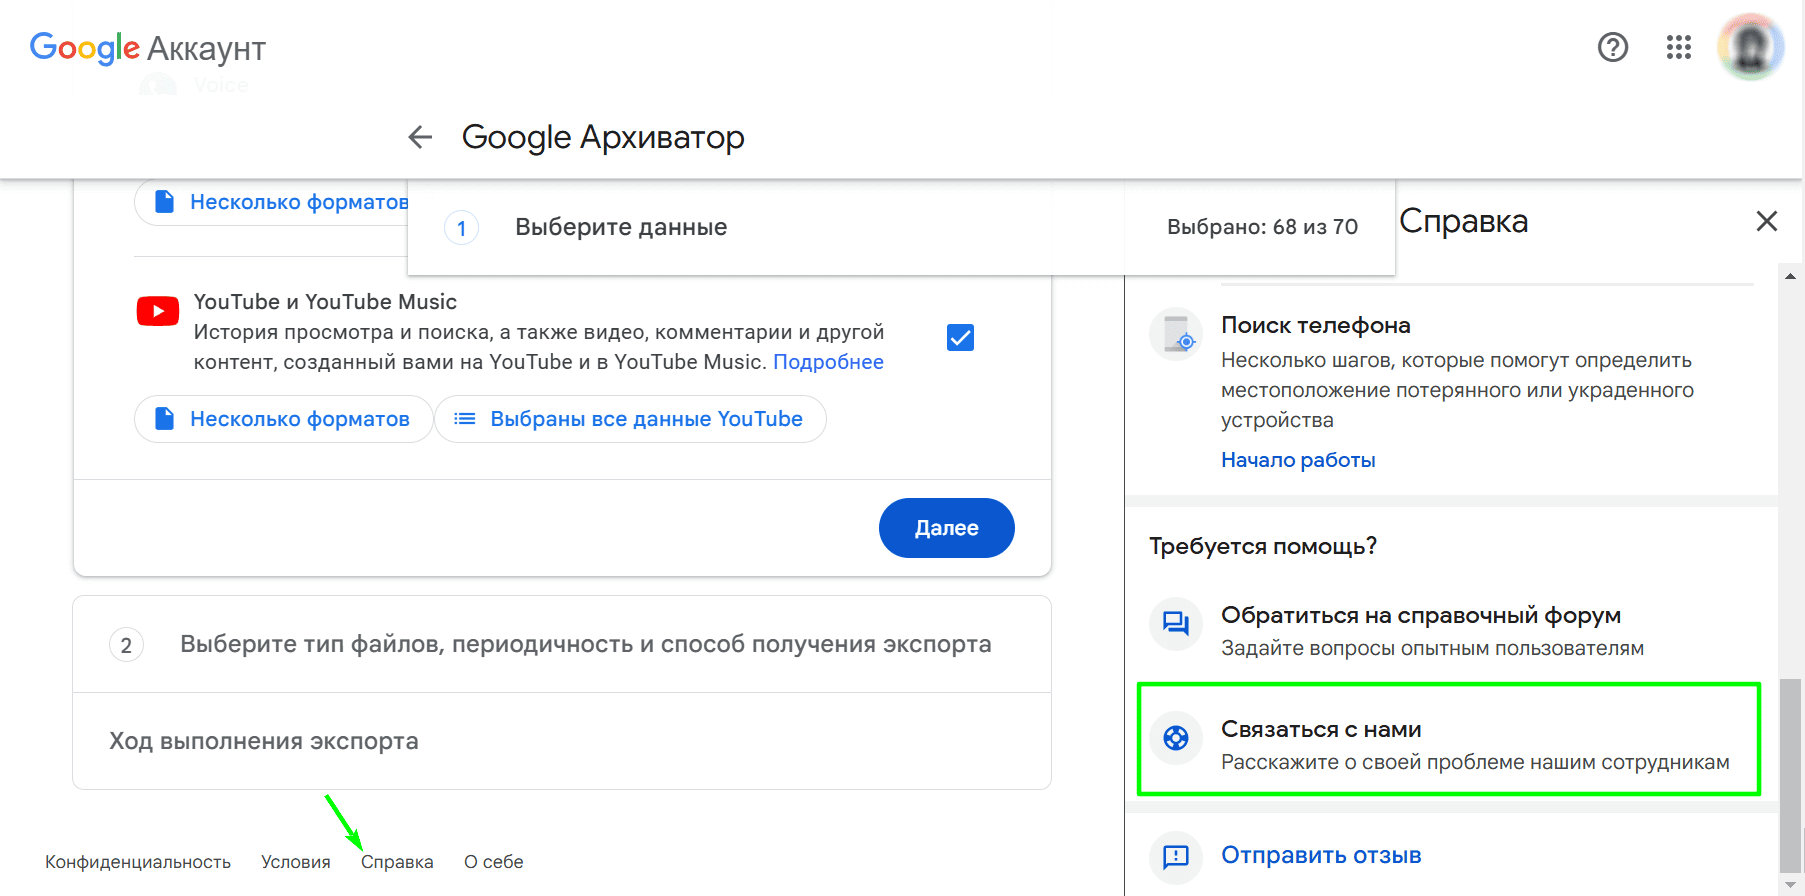
Task: Click the help panel scroll-up arrow
Action: [1790, 276]
